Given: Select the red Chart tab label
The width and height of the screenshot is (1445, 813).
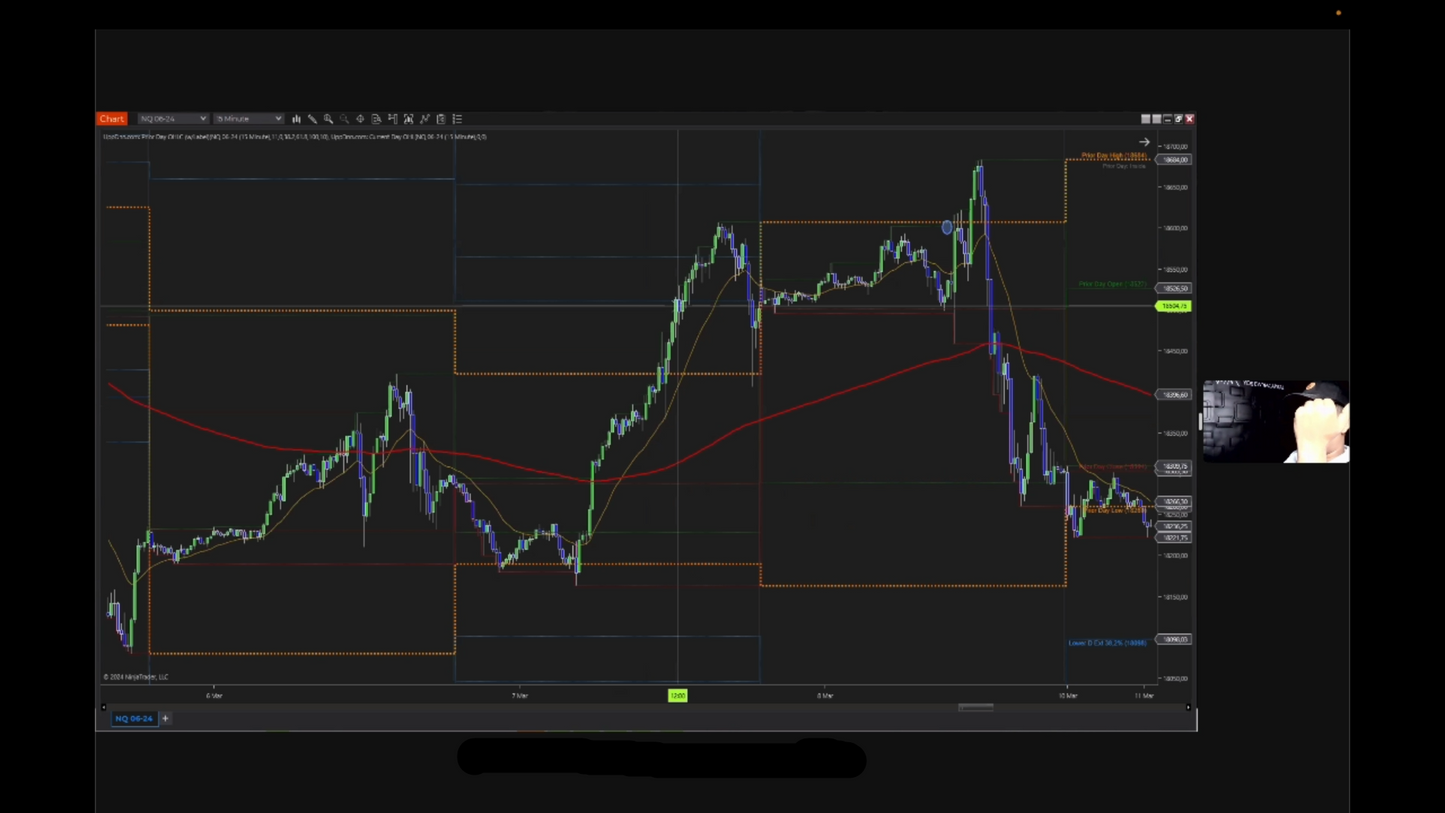Looking at the screenshot, I should pyautogui.click(x=111, y=119).
